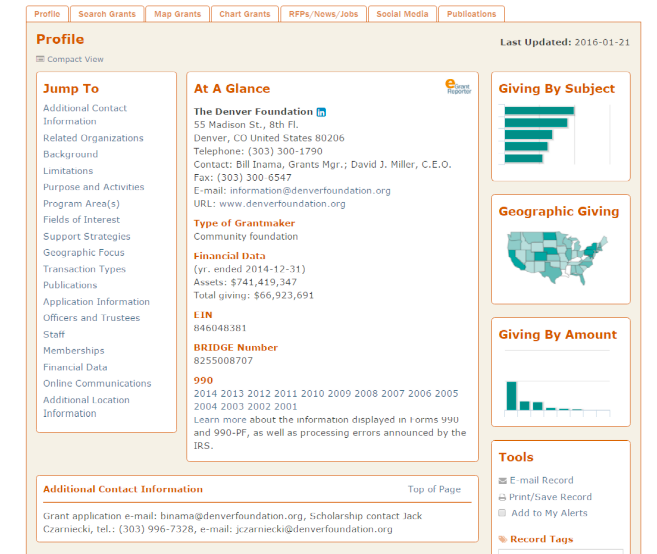Click the Geographic Giving heading
Image resolution: width=657 pixels, height=554 pixels.
559,211
